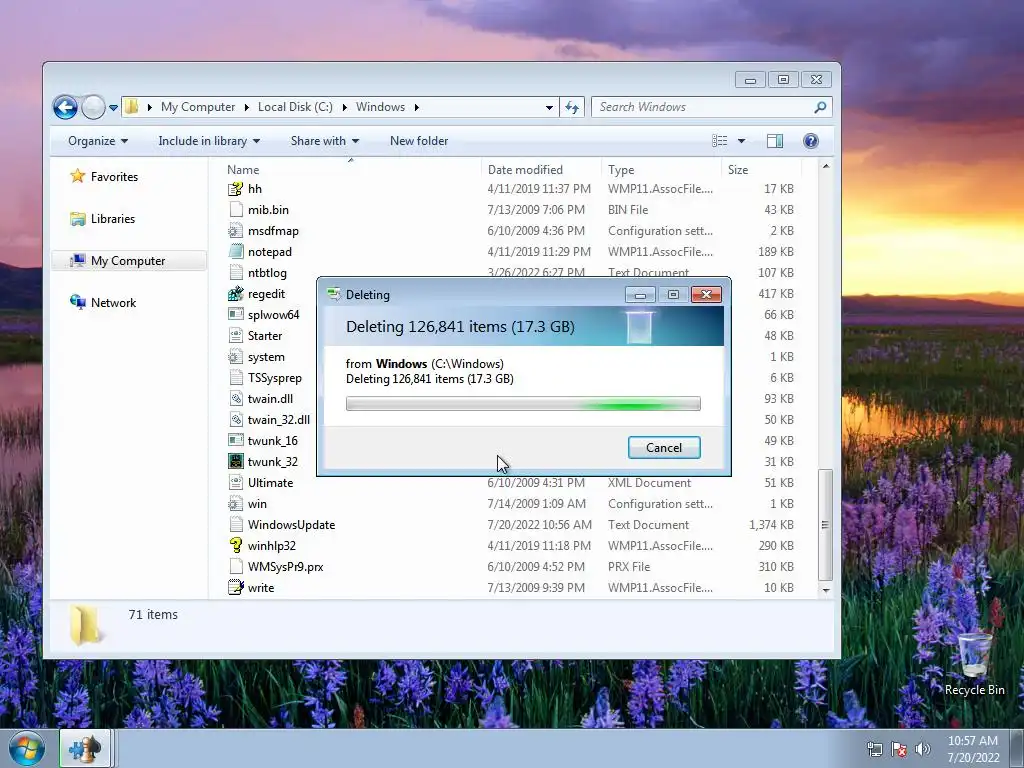Click the network tray icon
Screen dimensions: 1024x768
(874, 750)
